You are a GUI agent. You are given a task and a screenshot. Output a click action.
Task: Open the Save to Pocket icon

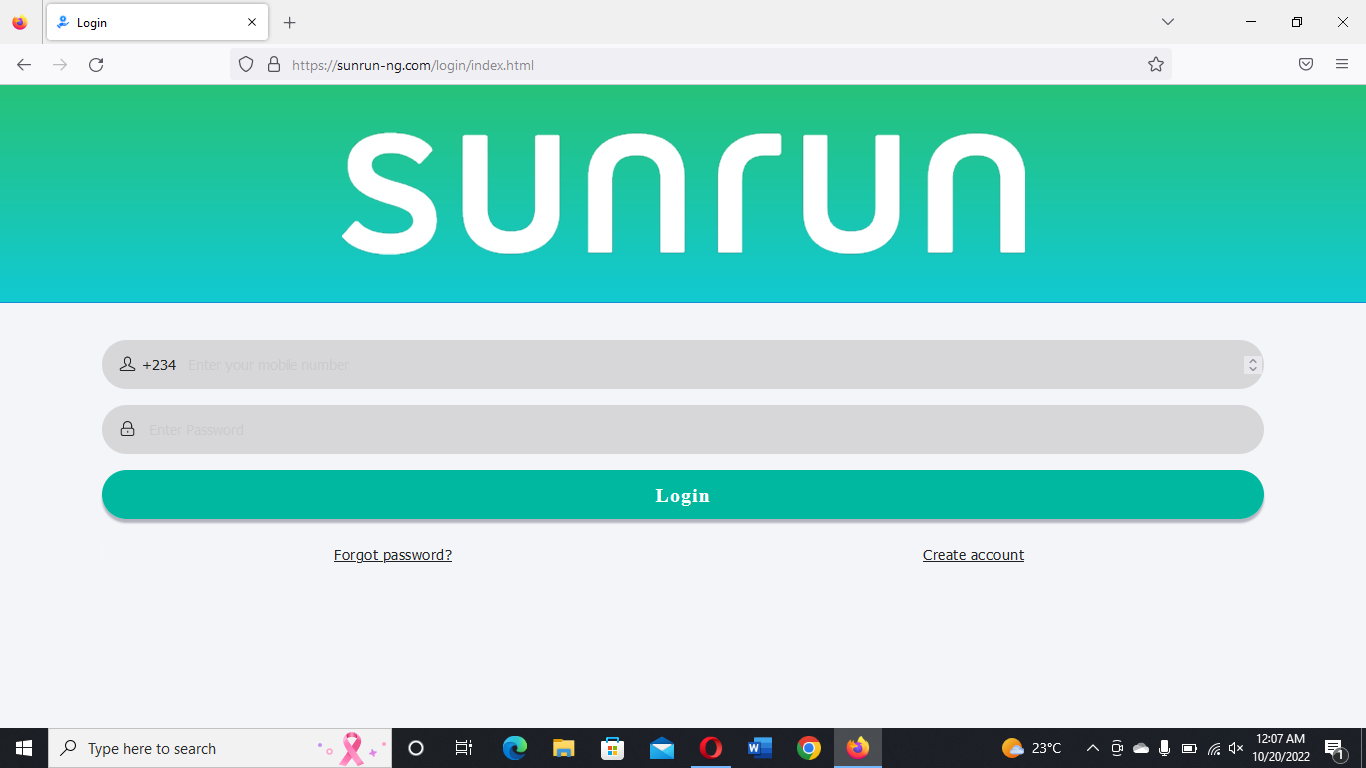1306,65
